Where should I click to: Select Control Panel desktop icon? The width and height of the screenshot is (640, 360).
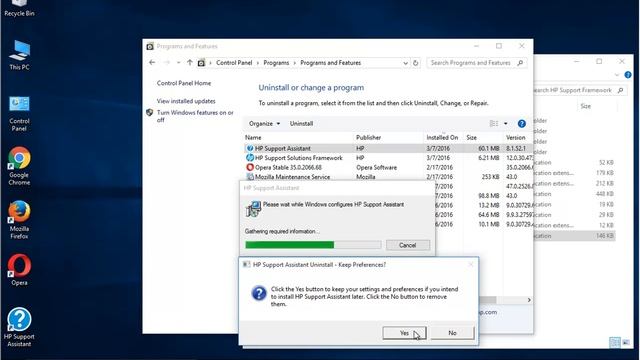tap(19, 113)
